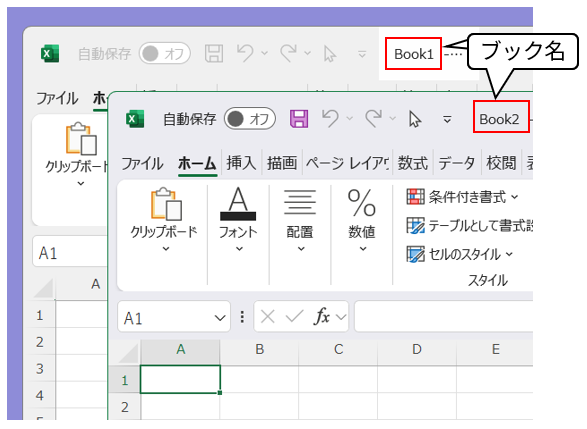Click the Excel logo in Book1 window
Viewport: 587px width, 429px height.
point(50,54)
